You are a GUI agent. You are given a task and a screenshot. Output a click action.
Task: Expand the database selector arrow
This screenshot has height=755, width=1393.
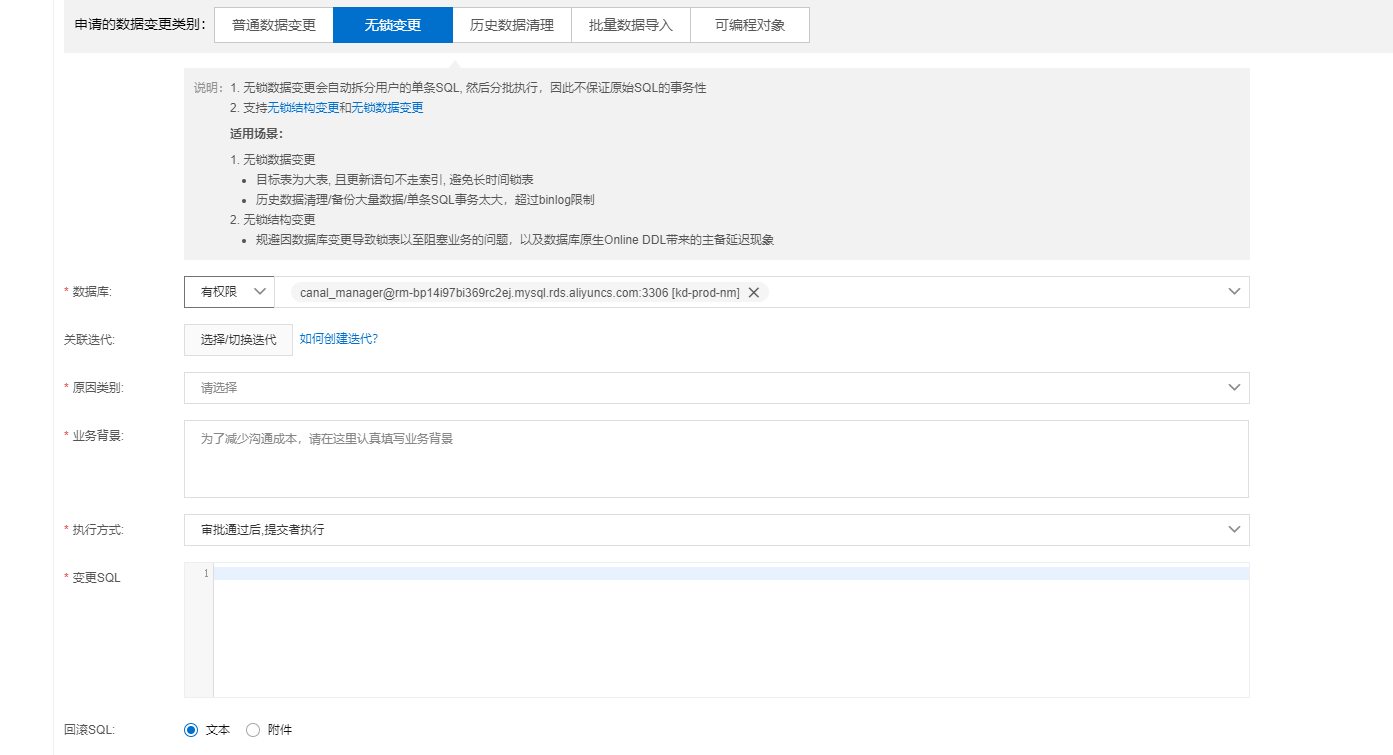(1234, 292)
